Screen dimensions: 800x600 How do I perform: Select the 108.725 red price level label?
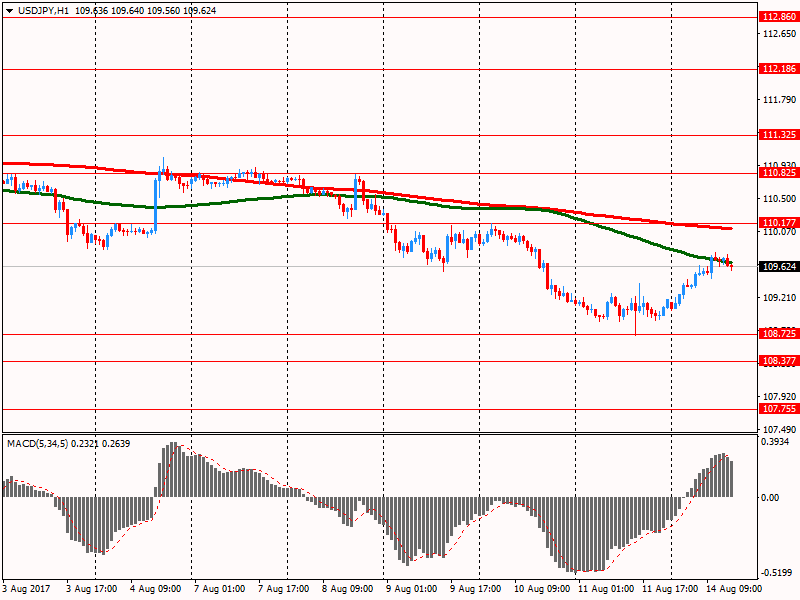[779, 334]
